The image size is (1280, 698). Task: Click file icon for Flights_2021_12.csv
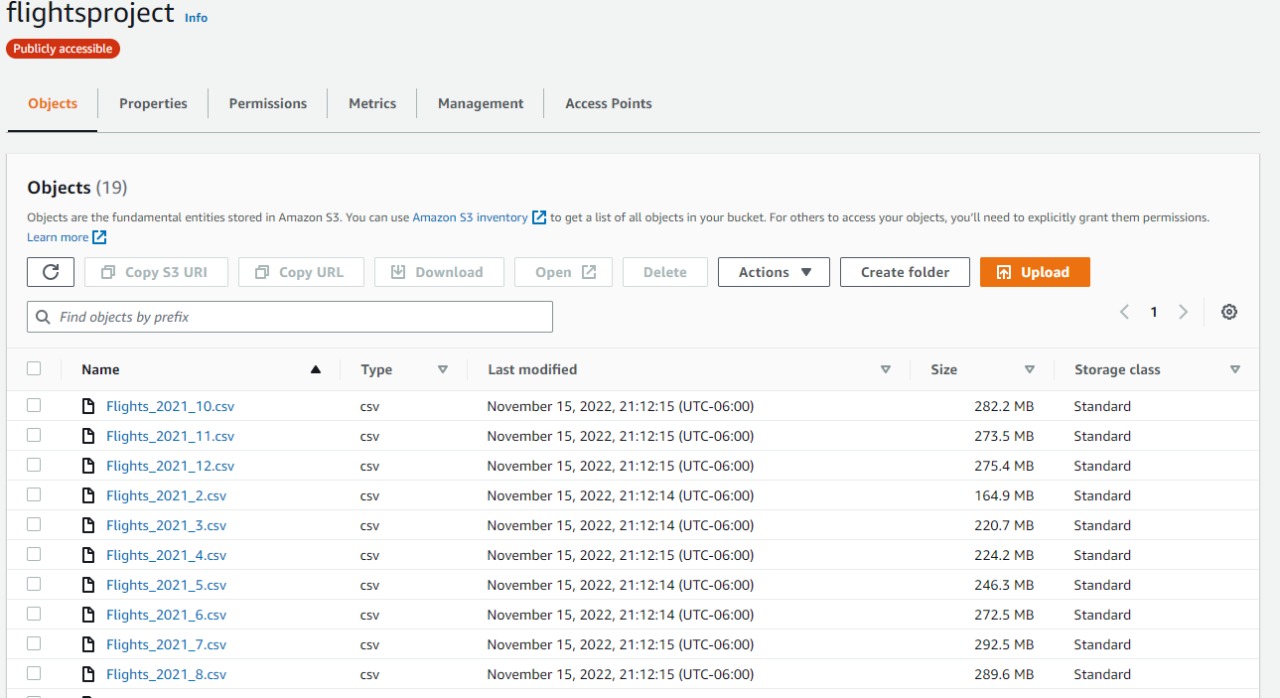pyautogui.click(x=88, y=466)
